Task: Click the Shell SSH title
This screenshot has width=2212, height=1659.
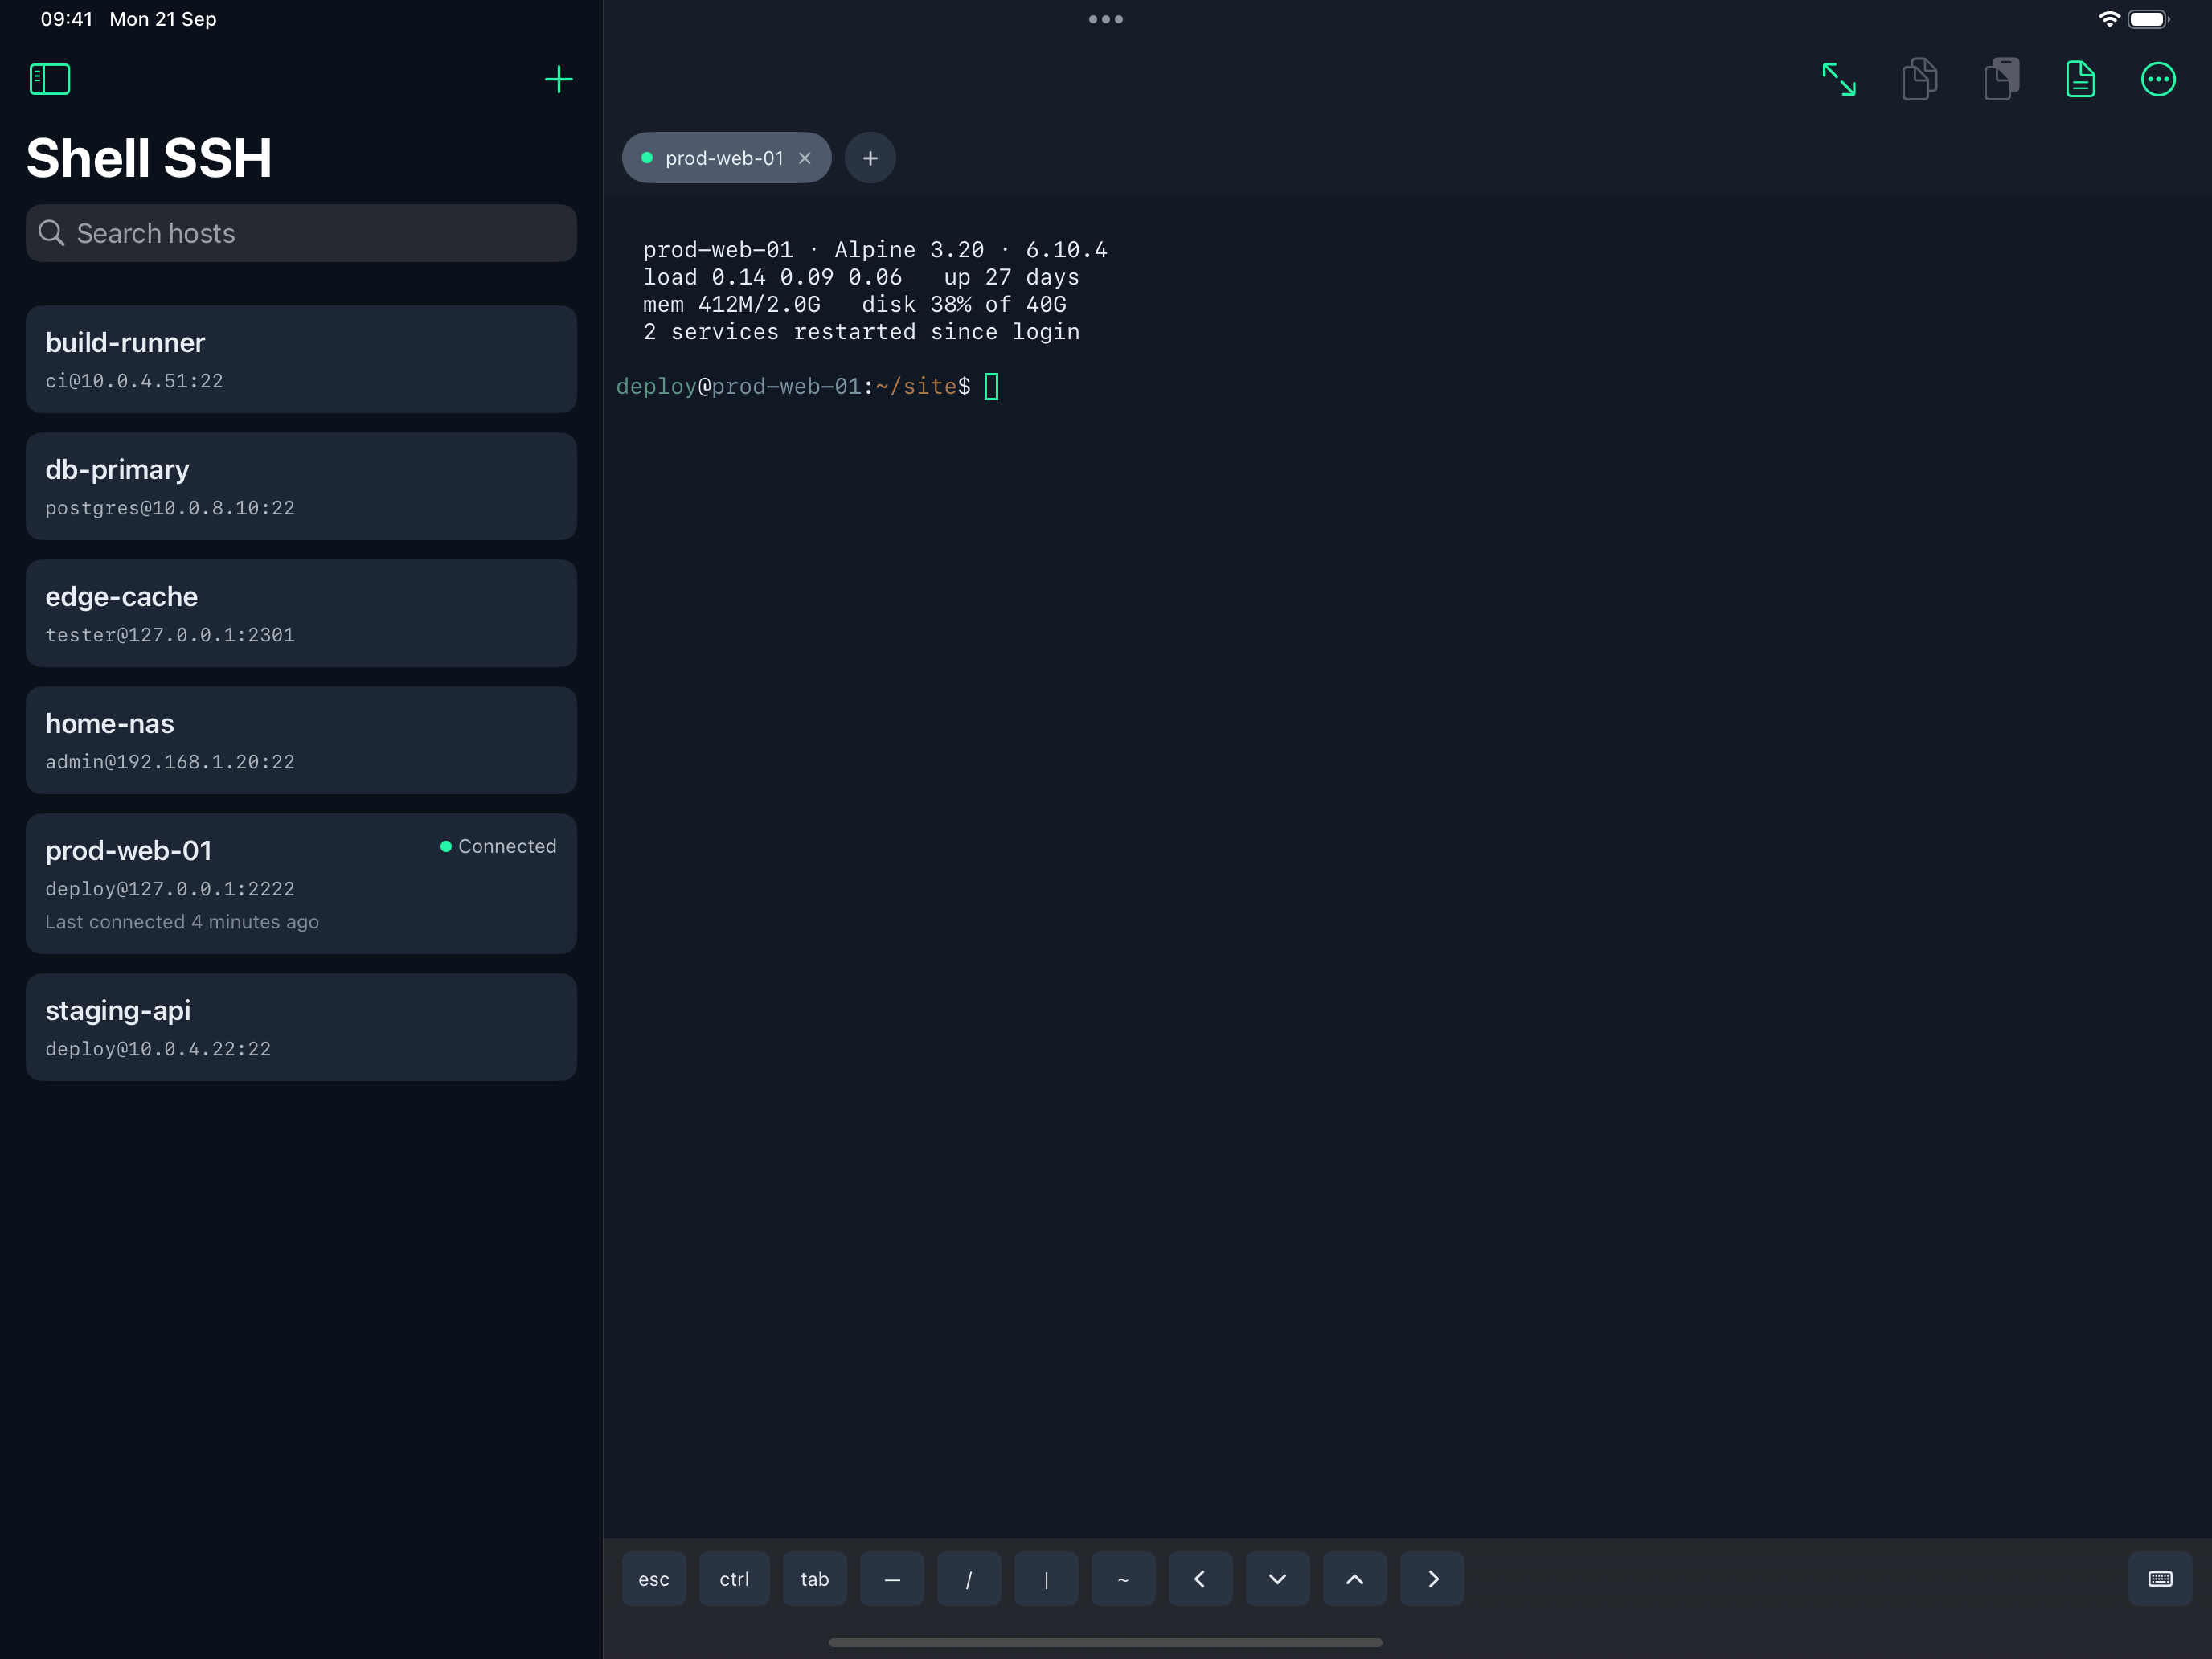Action: pyautogui.click(x=149, y=158)
